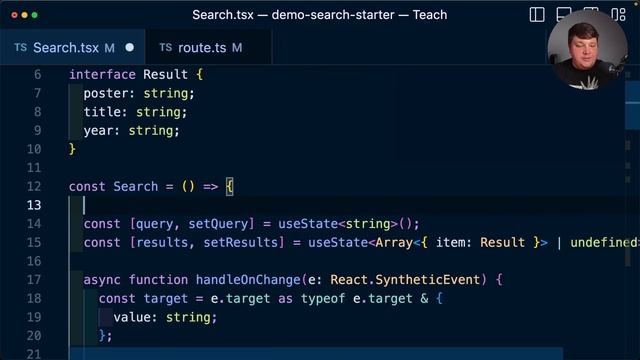Click the presenter webcam thumbnail
This screenshot has height=360, width=640.
[x=587, y=50]
